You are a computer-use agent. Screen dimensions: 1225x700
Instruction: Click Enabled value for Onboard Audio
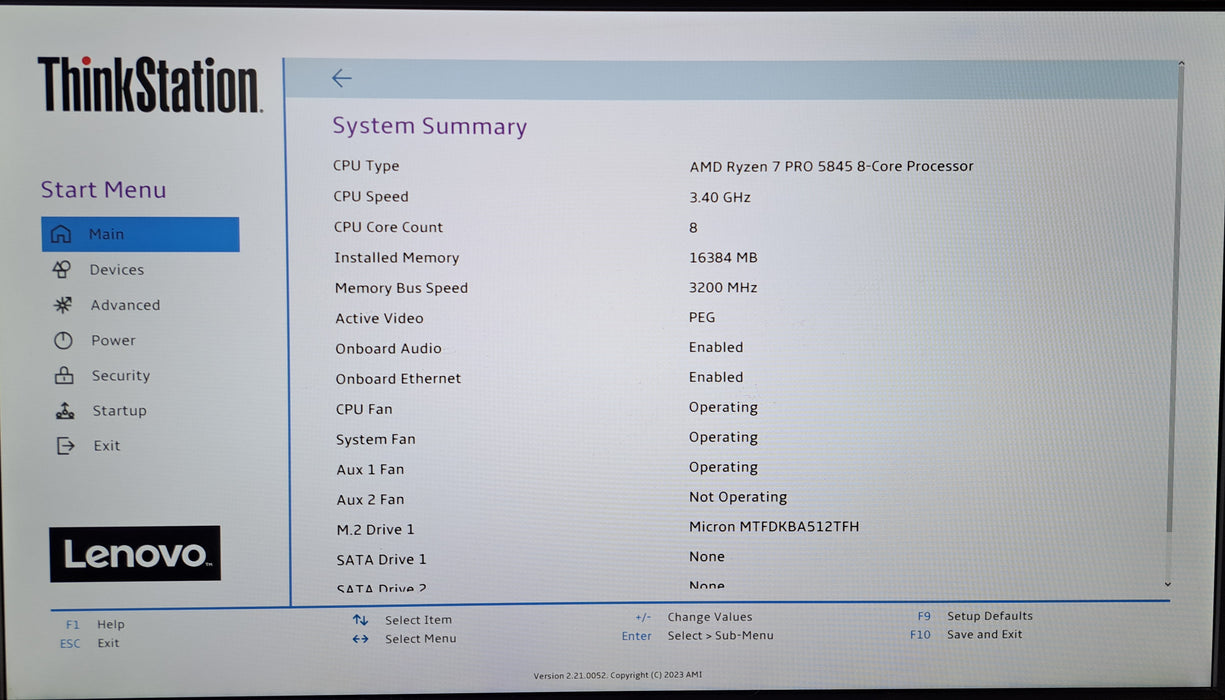716,347
